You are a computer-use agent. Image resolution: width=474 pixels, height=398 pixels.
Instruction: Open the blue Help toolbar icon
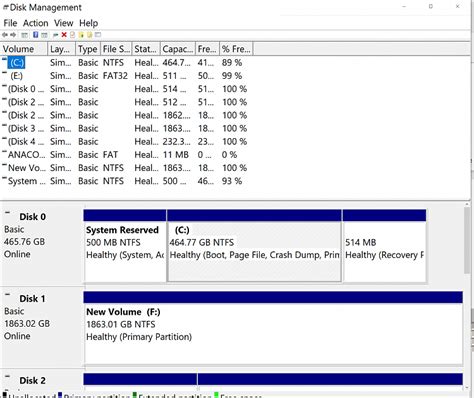point(35,35)
